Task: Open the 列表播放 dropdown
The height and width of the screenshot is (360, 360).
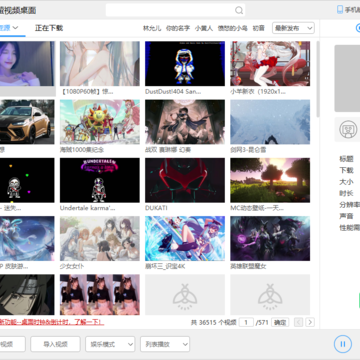Action: click(165, 344)
